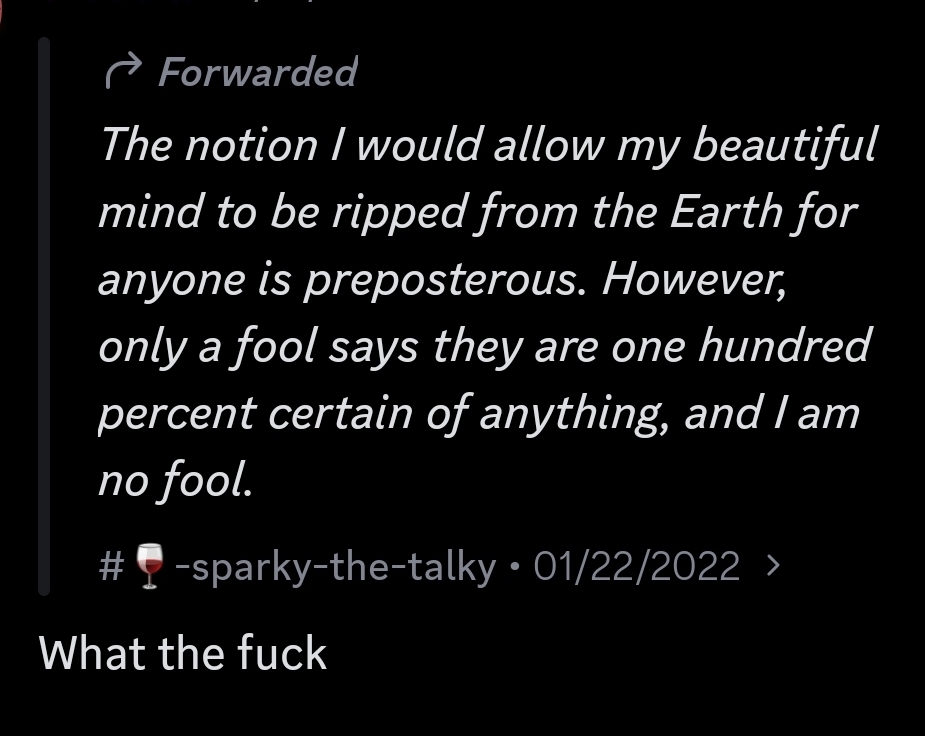This screenshot has height=736, width=925.
Task: Click the word "beautiful" in the message
Action: tap(783, 146)
